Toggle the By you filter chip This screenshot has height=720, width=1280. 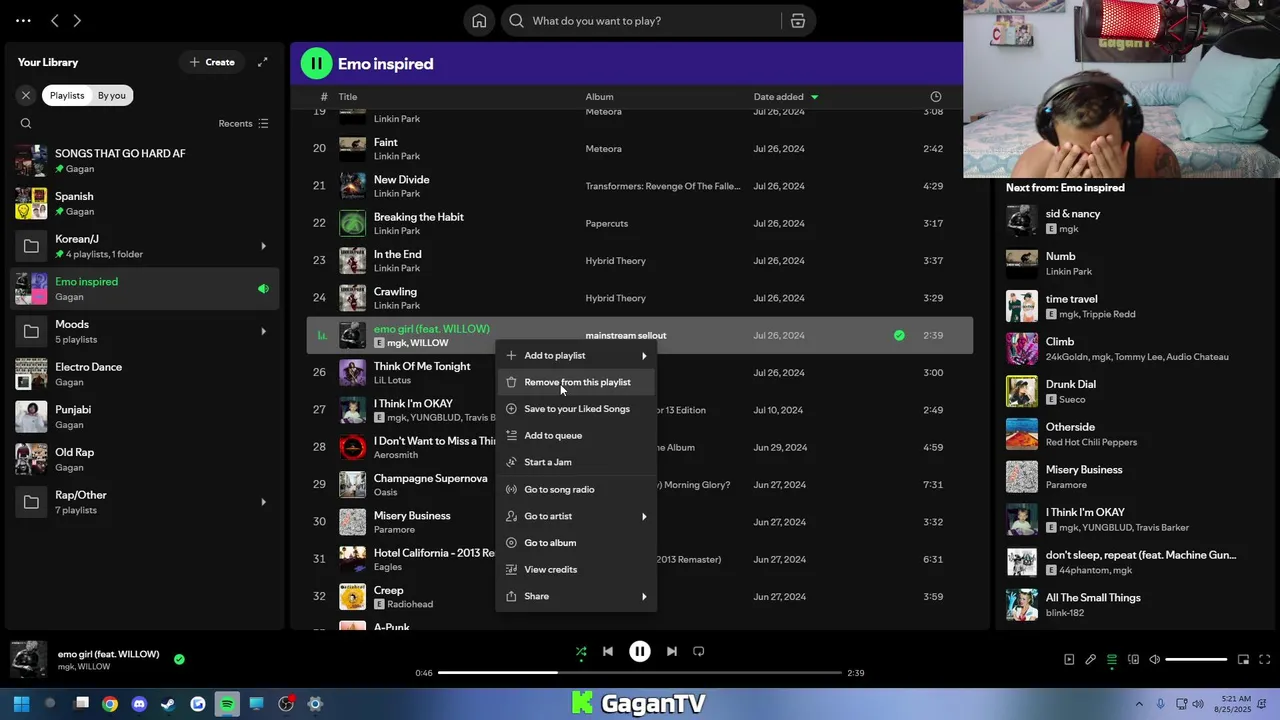[x=112, y=95]
